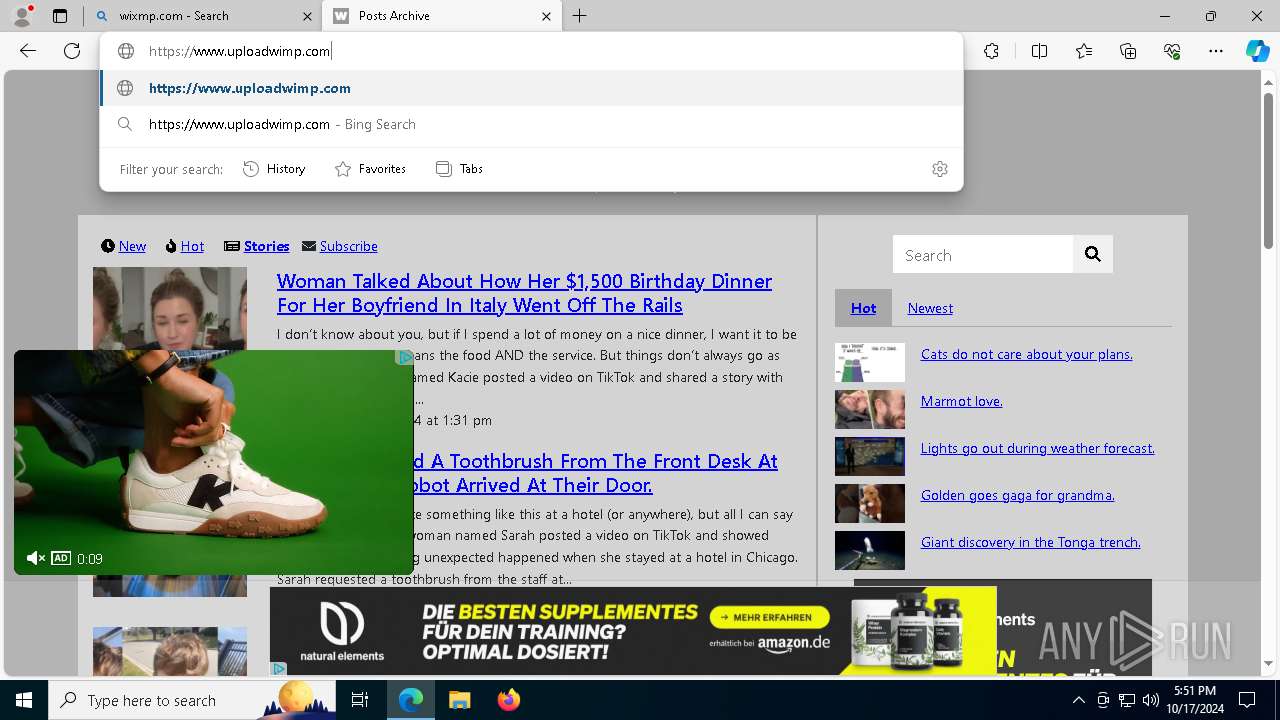Close the Posts Archive tab
This screenshot has width=1280, height=720.
[546, 16]
